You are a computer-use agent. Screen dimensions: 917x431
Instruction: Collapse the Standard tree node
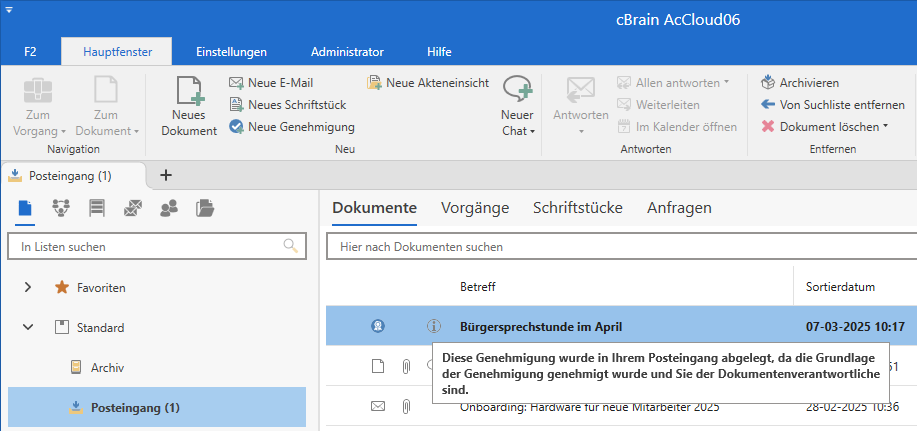pos(28,327)
